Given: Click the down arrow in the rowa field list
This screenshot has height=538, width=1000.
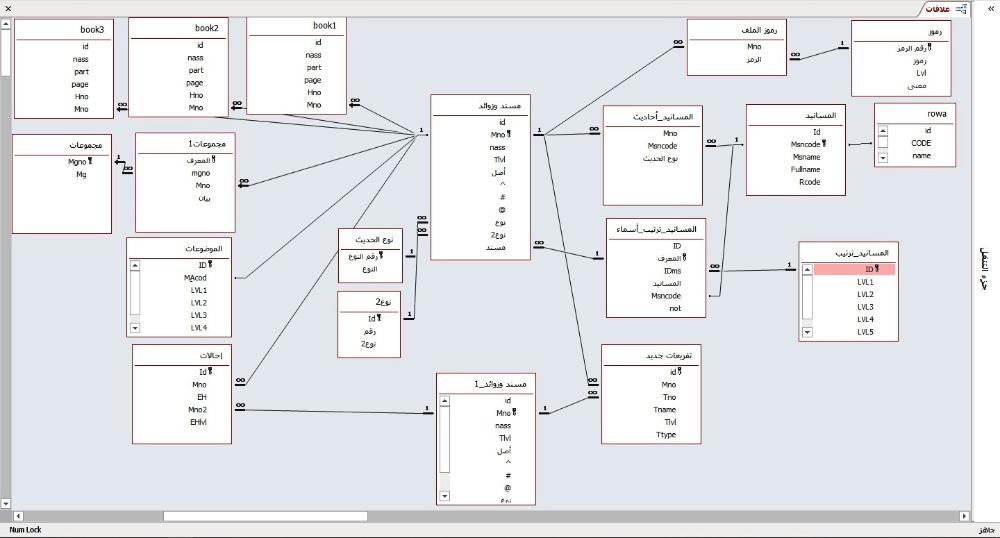Looking at the screenshot, I should tap(883, 157).
